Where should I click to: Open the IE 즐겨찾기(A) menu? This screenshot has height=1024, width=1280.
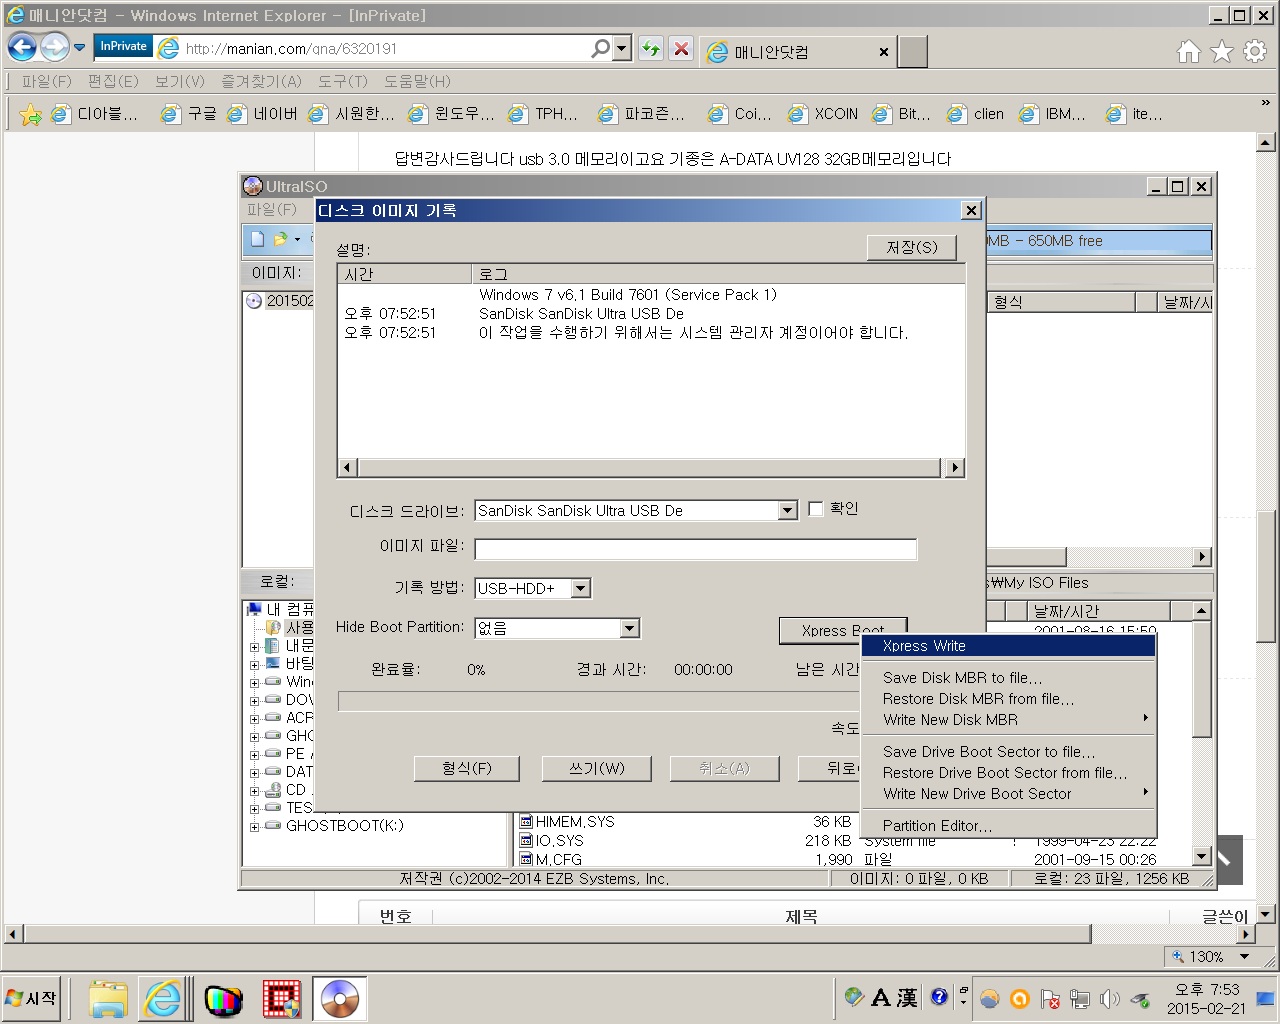(261, 81)
